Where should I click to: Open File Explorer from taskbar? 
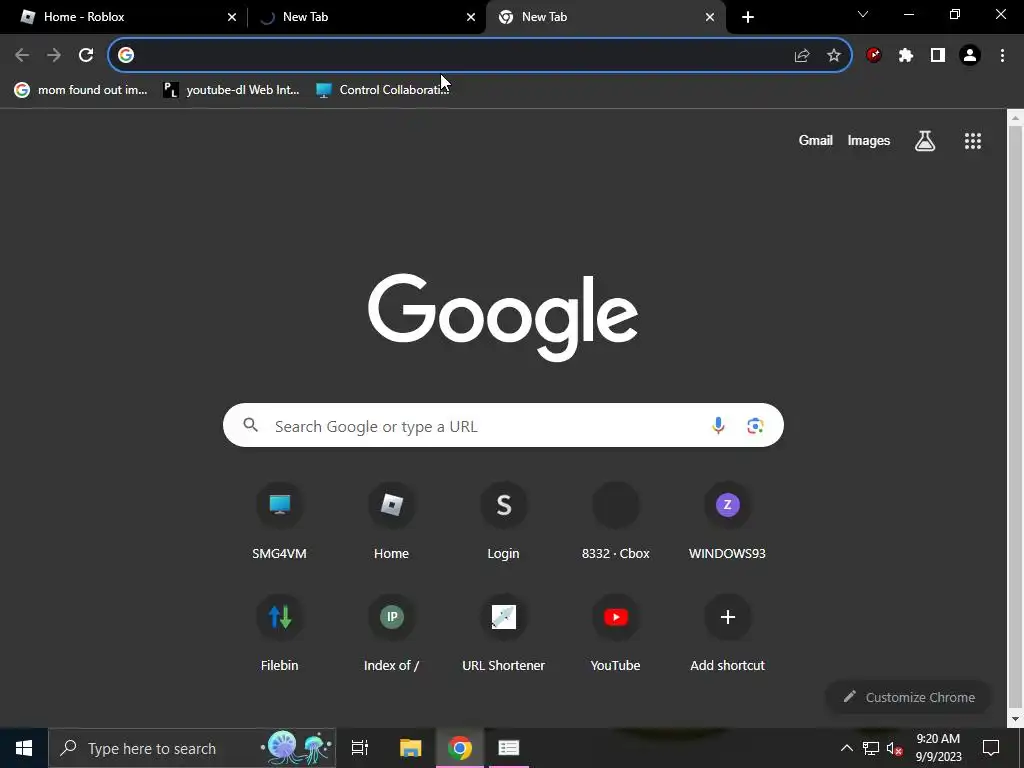410,748
